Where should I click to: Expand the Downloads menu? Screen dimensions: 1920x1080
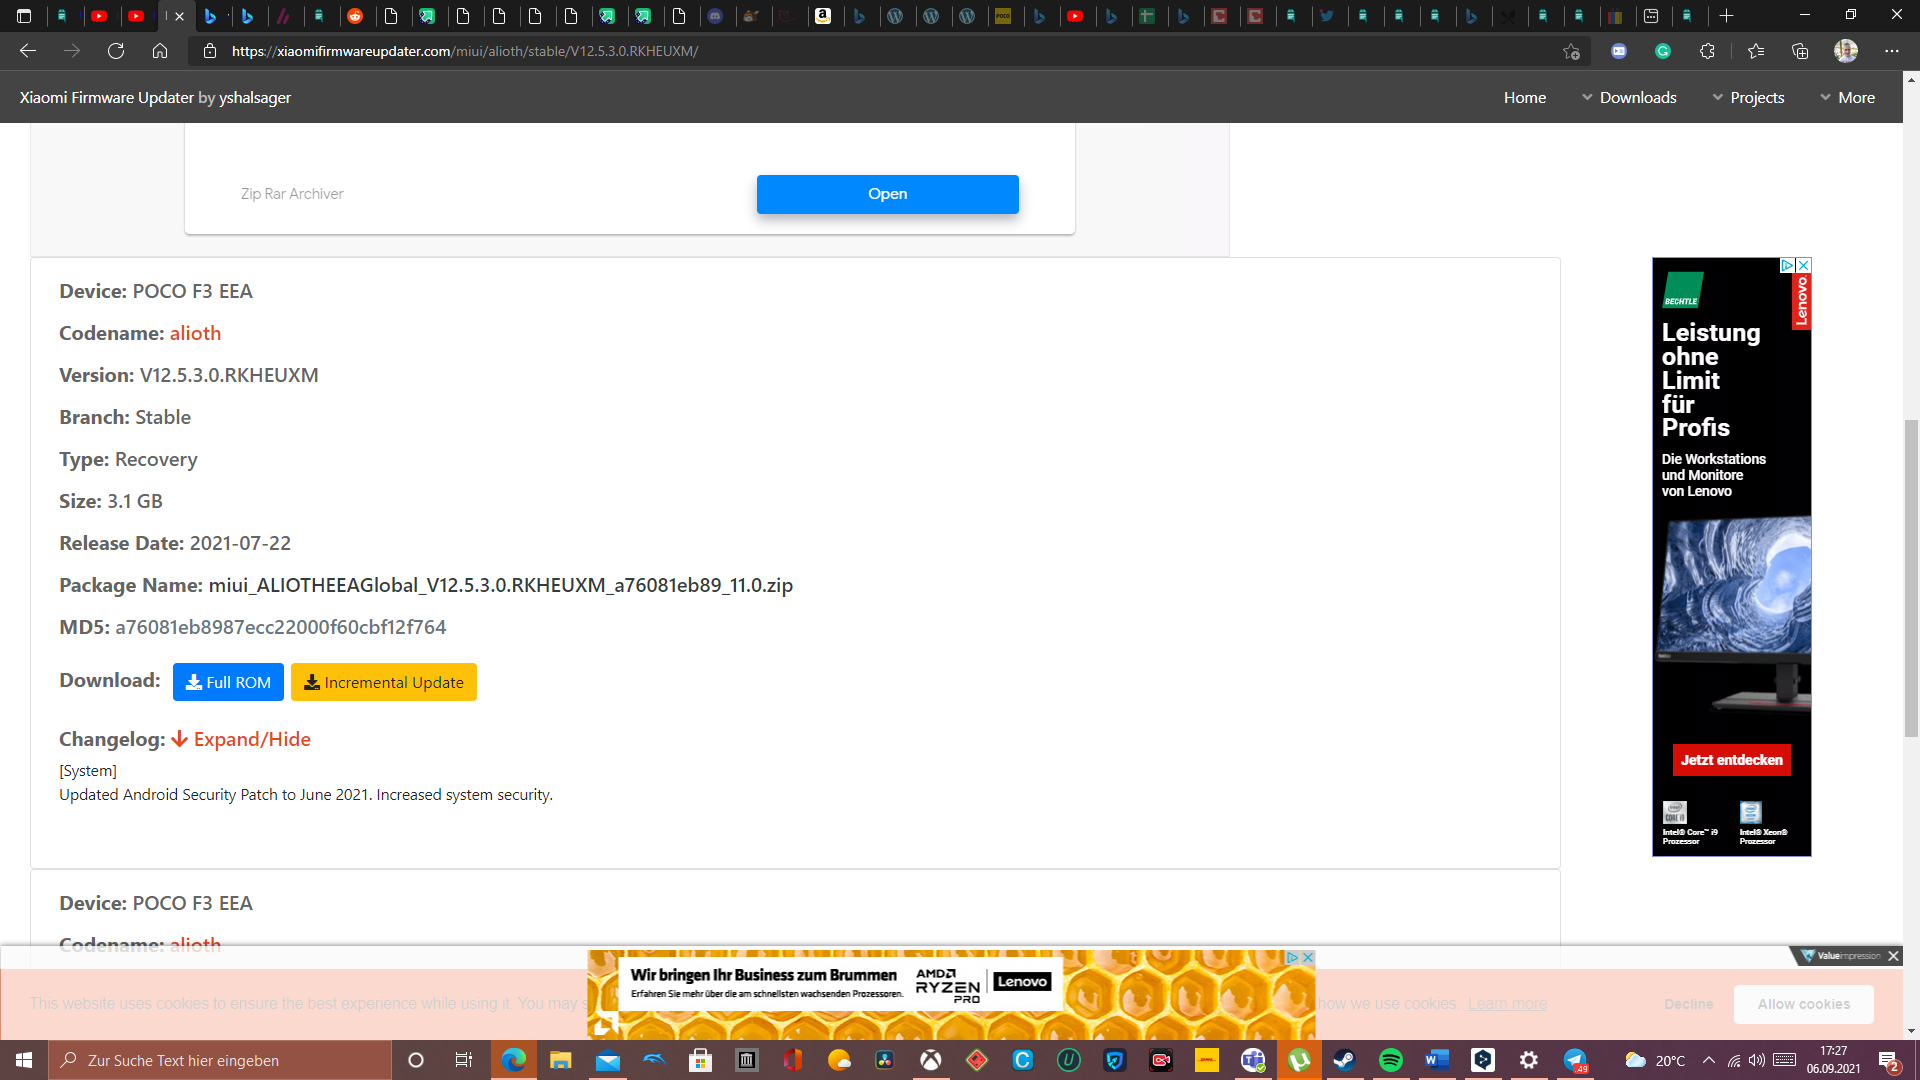(x=1629, y=97)
